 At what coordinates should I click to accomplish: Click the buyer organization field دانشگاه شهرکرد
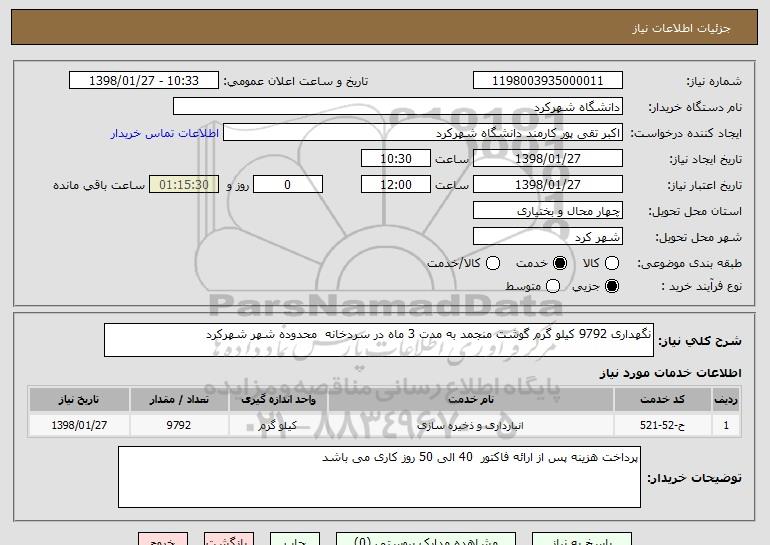398,107
